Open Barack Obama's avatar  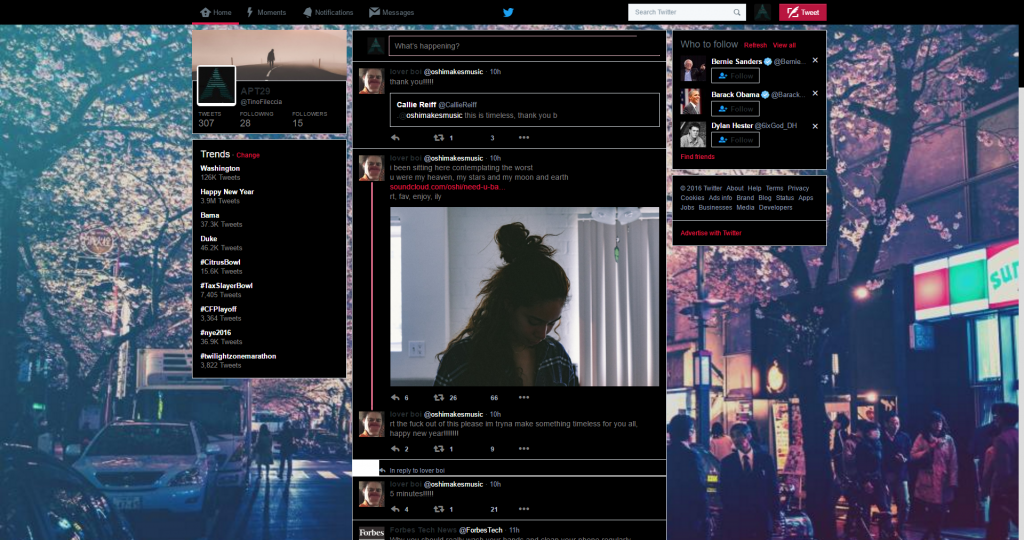693,101
